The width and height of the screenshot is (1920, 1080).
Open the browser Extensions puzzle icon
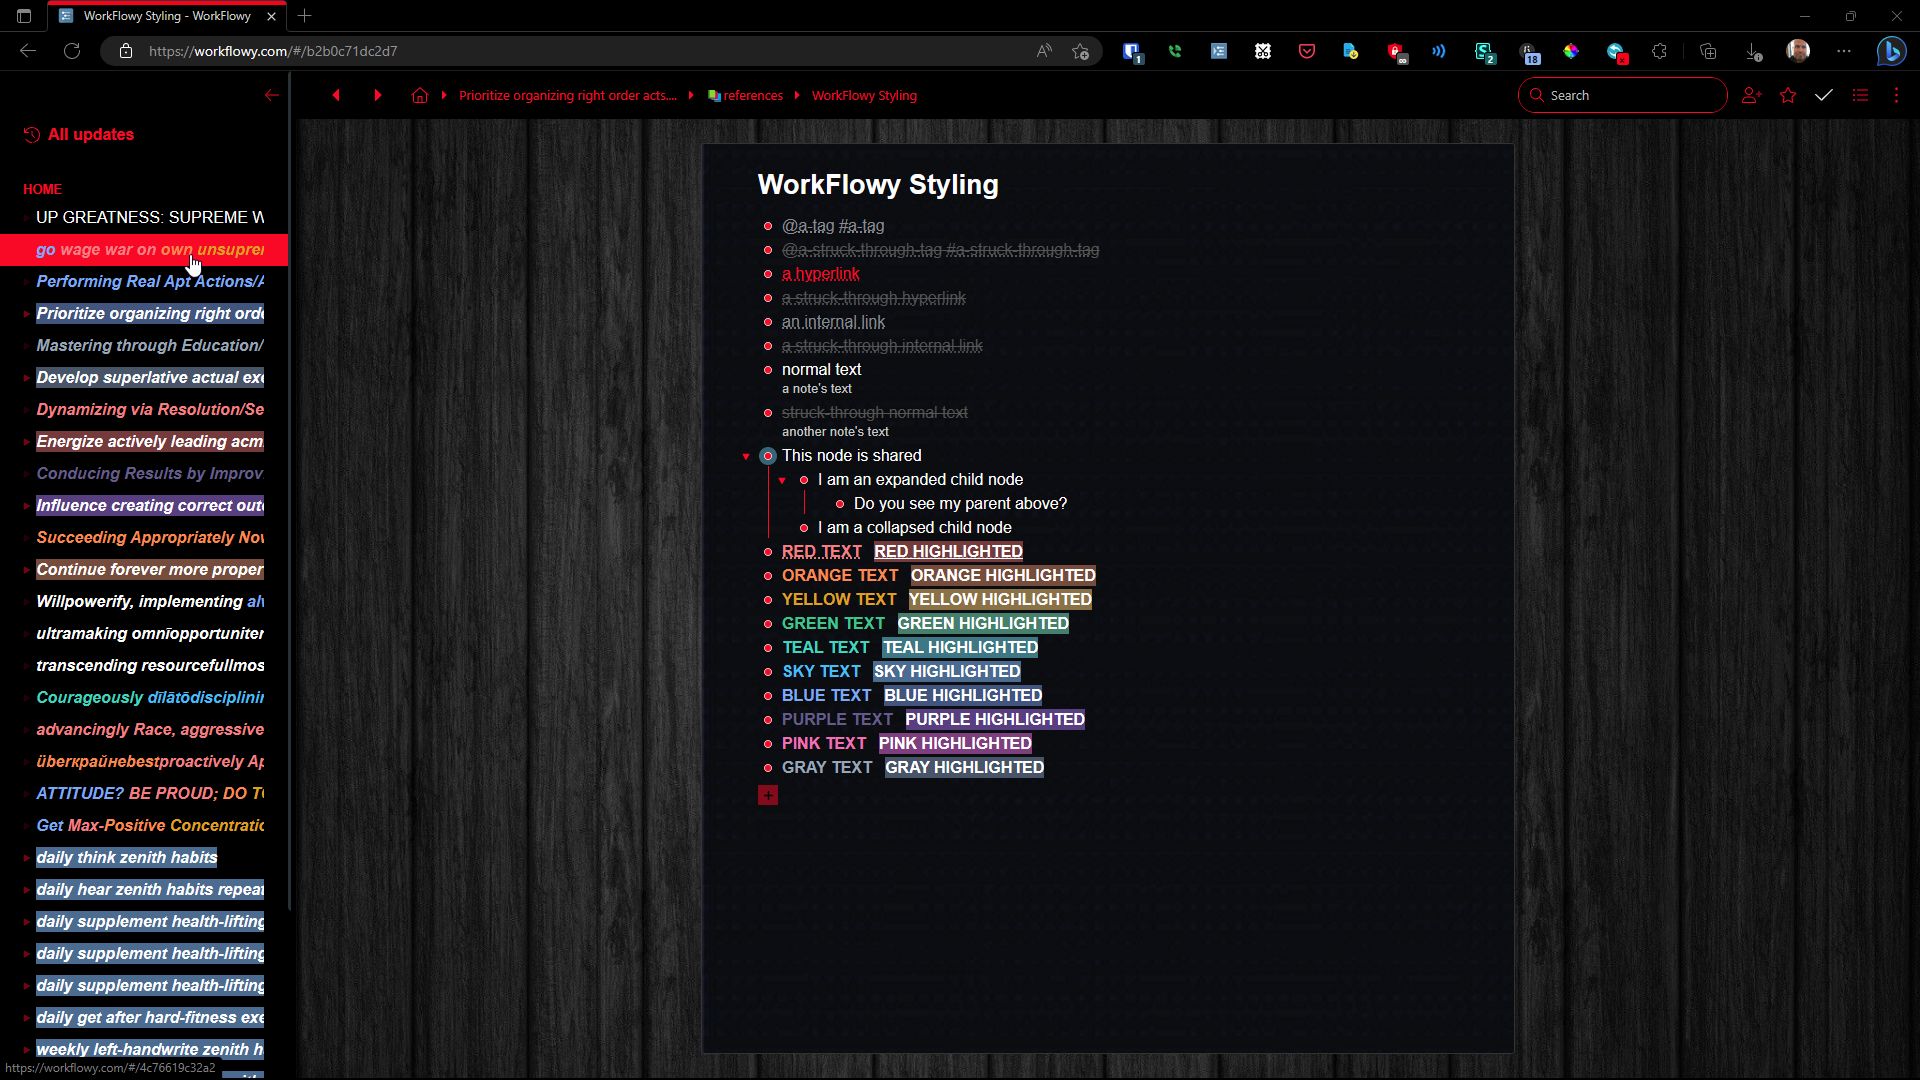pos(1659,51)
